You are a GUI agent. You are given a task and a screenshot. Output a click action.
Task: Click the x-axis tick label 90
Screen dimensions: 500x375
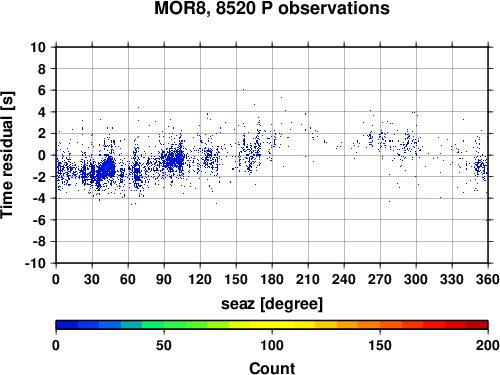point(164,279)
